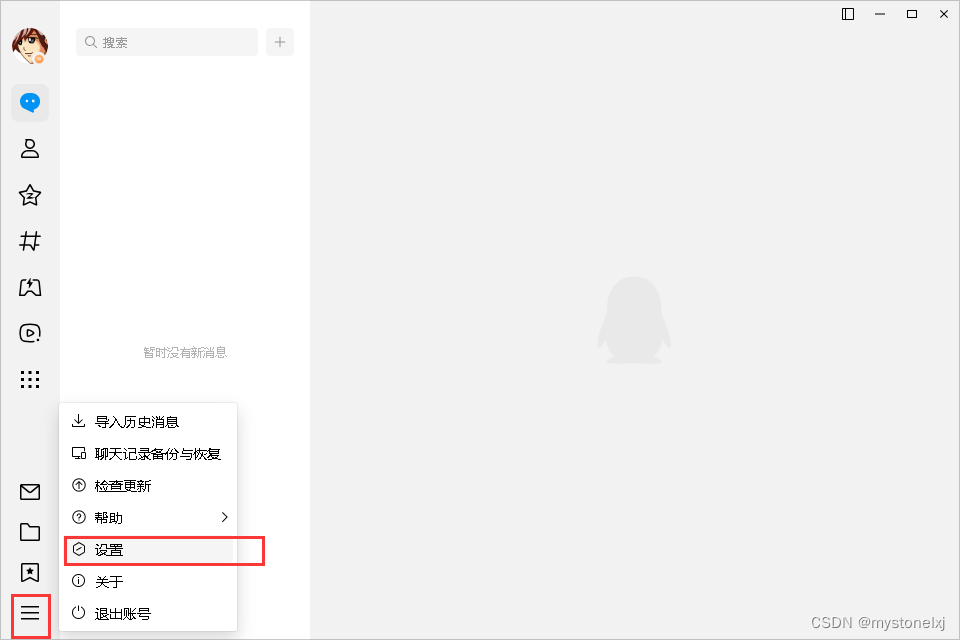Expand the 帮助 submenu arrow
The width and height of the screenshot is (960, 640).
point(225,518)
